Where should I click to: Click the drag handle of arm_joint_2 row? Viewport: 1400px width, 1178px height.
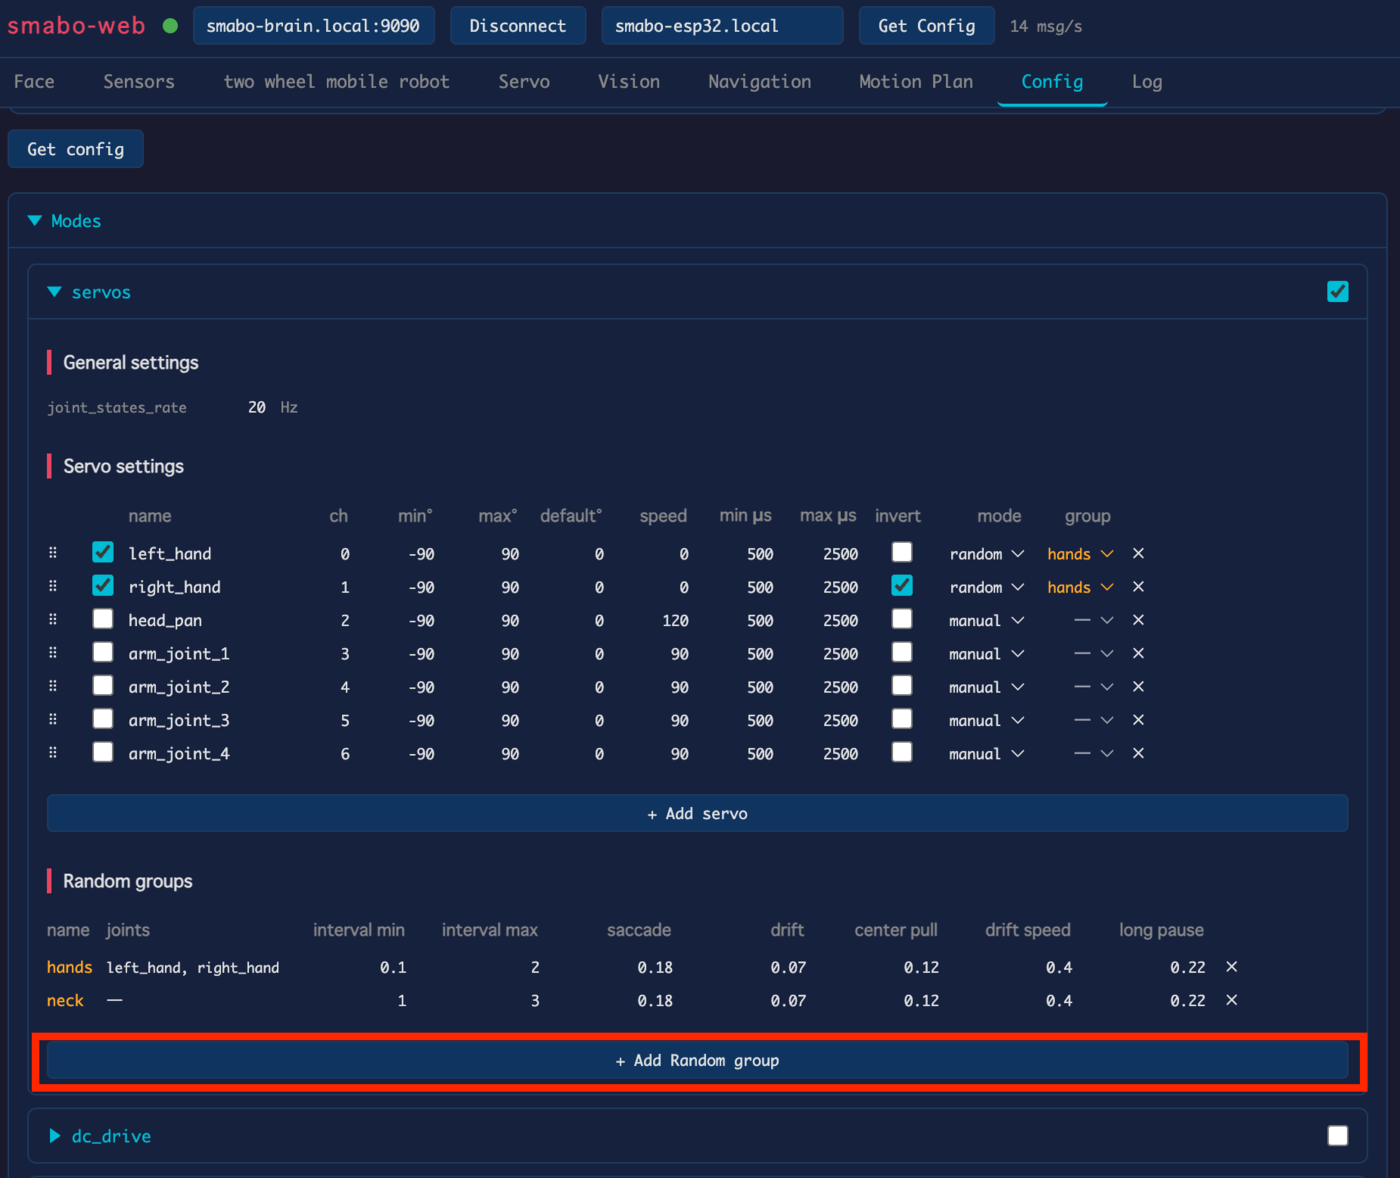[53, 686]
